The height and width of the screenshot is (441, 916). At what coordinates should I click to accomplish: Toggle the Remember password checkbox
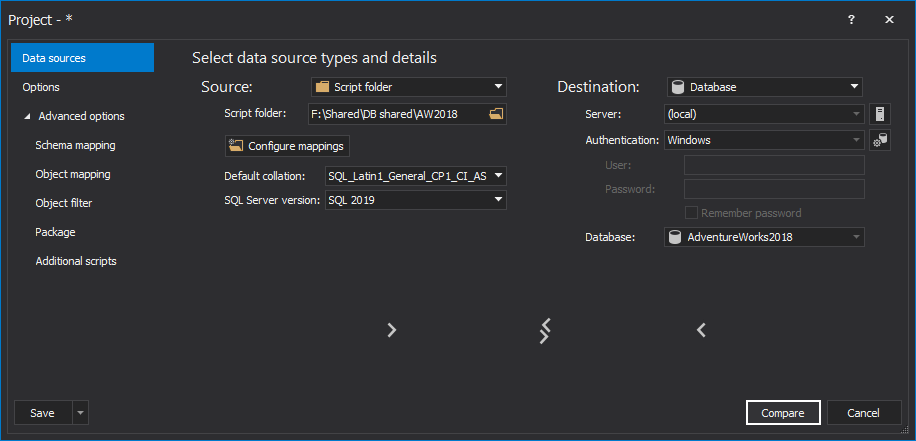click(692, 213)
